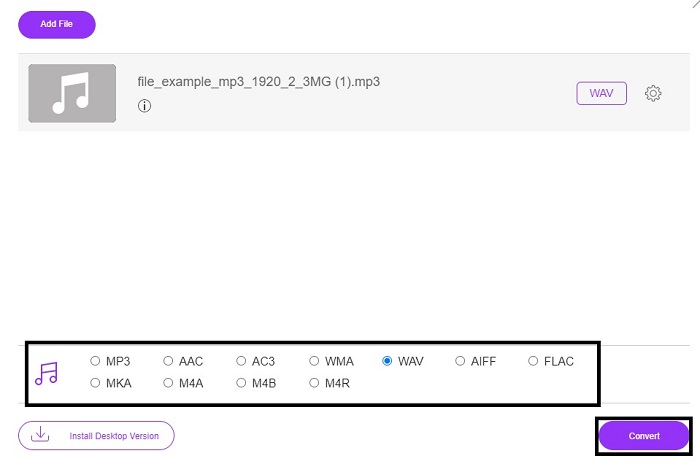Image resolution: width=700 pixels, height=464 pixels.
Task: Click the gray music note file thumbnail
Action: (72, 93)
